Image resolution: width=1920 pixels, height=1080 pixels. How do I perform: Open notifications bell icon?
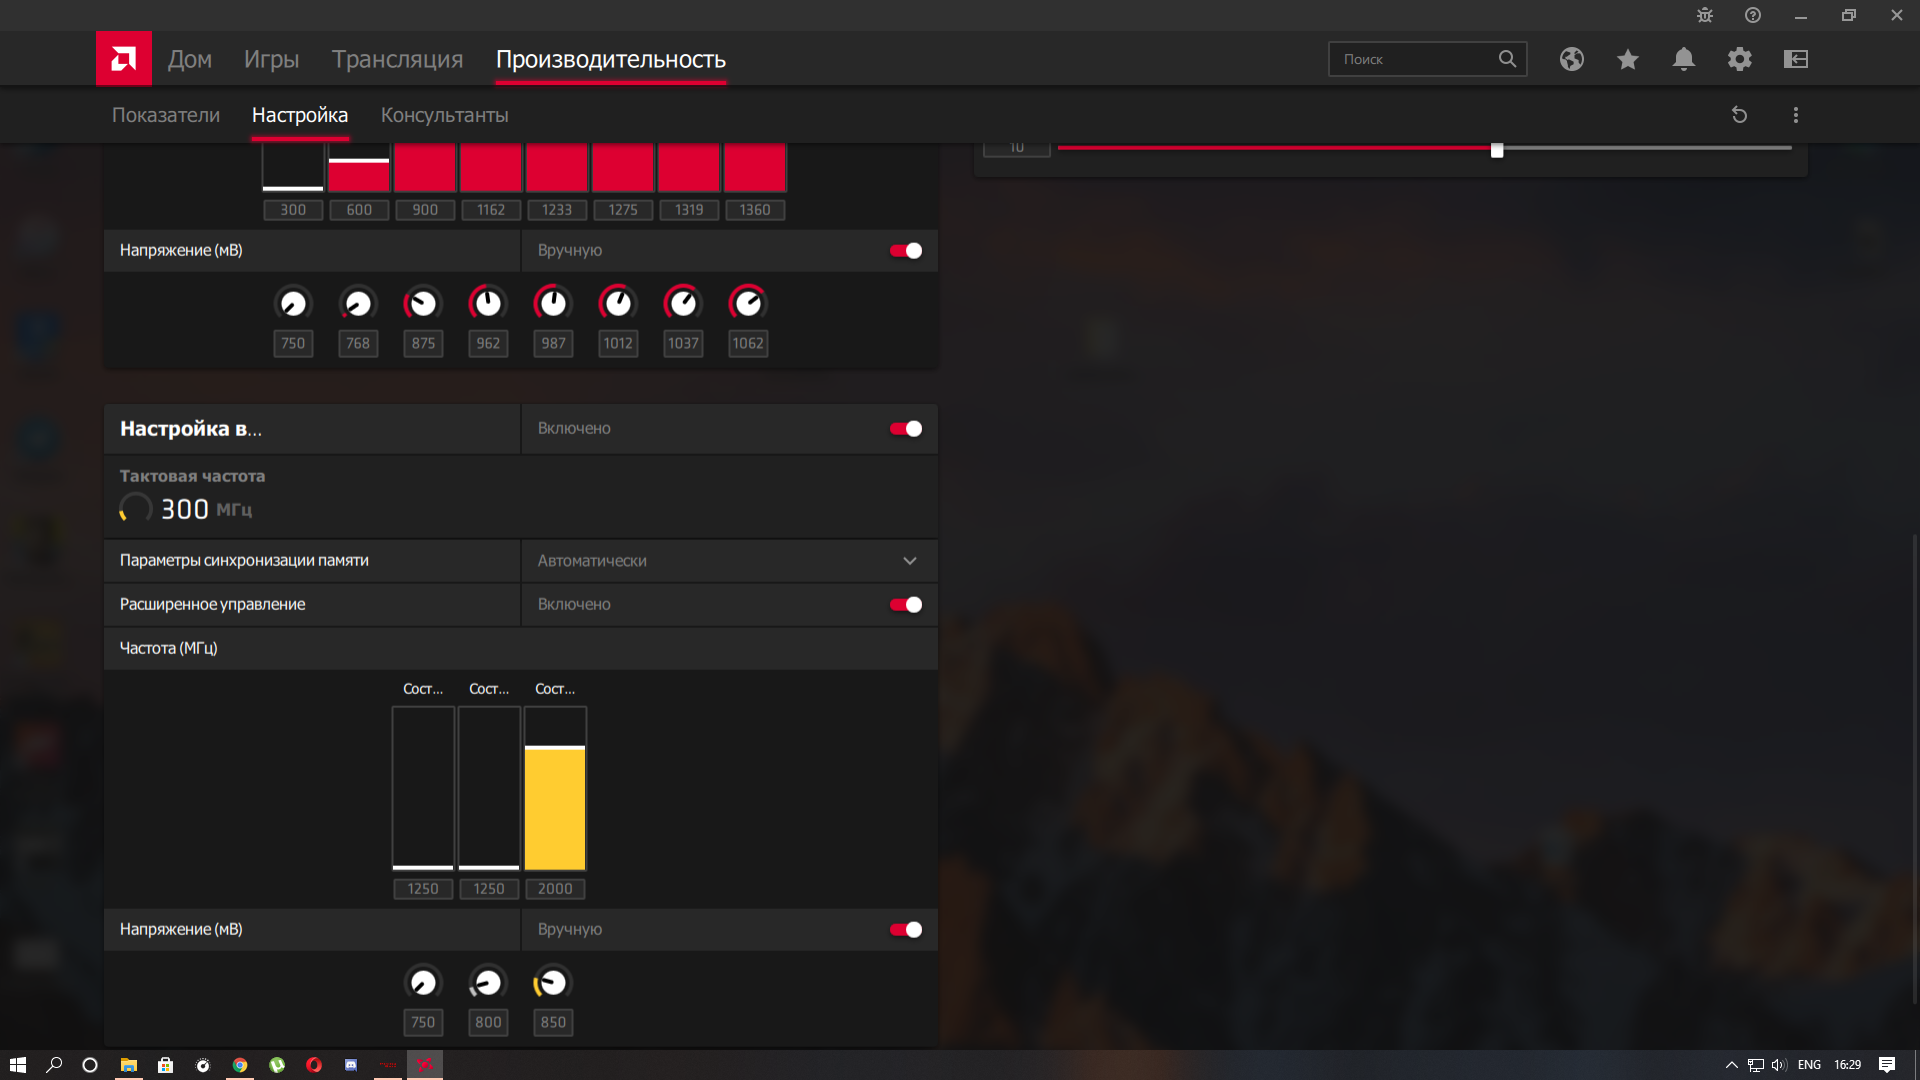pos(1683,59)
